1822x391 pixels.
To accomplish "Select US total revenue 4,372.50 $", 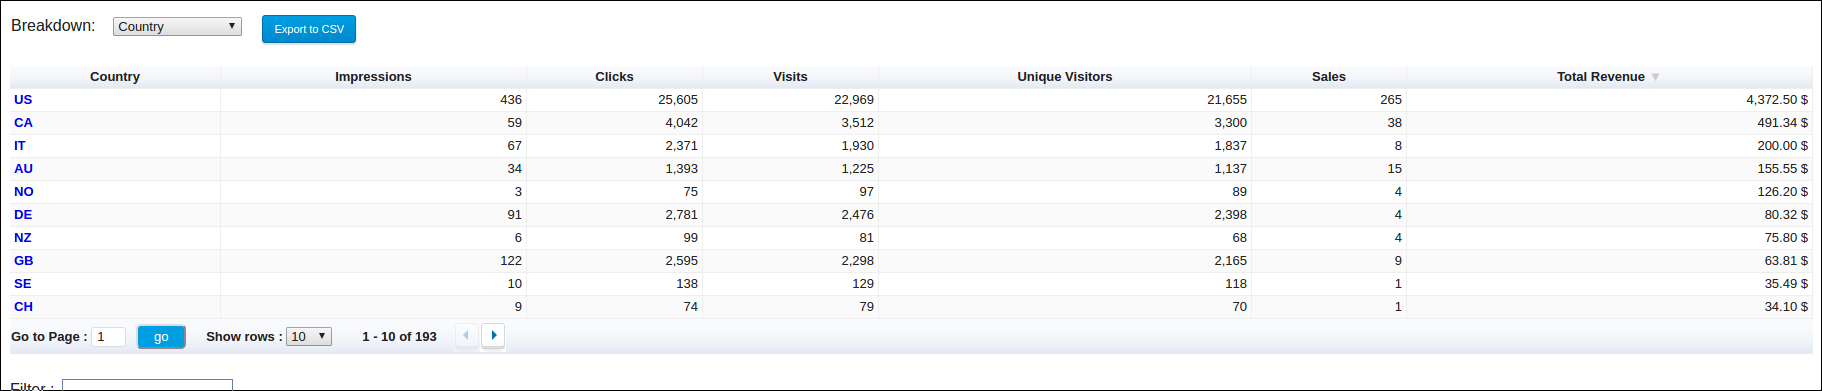I will coord(1777,100).
